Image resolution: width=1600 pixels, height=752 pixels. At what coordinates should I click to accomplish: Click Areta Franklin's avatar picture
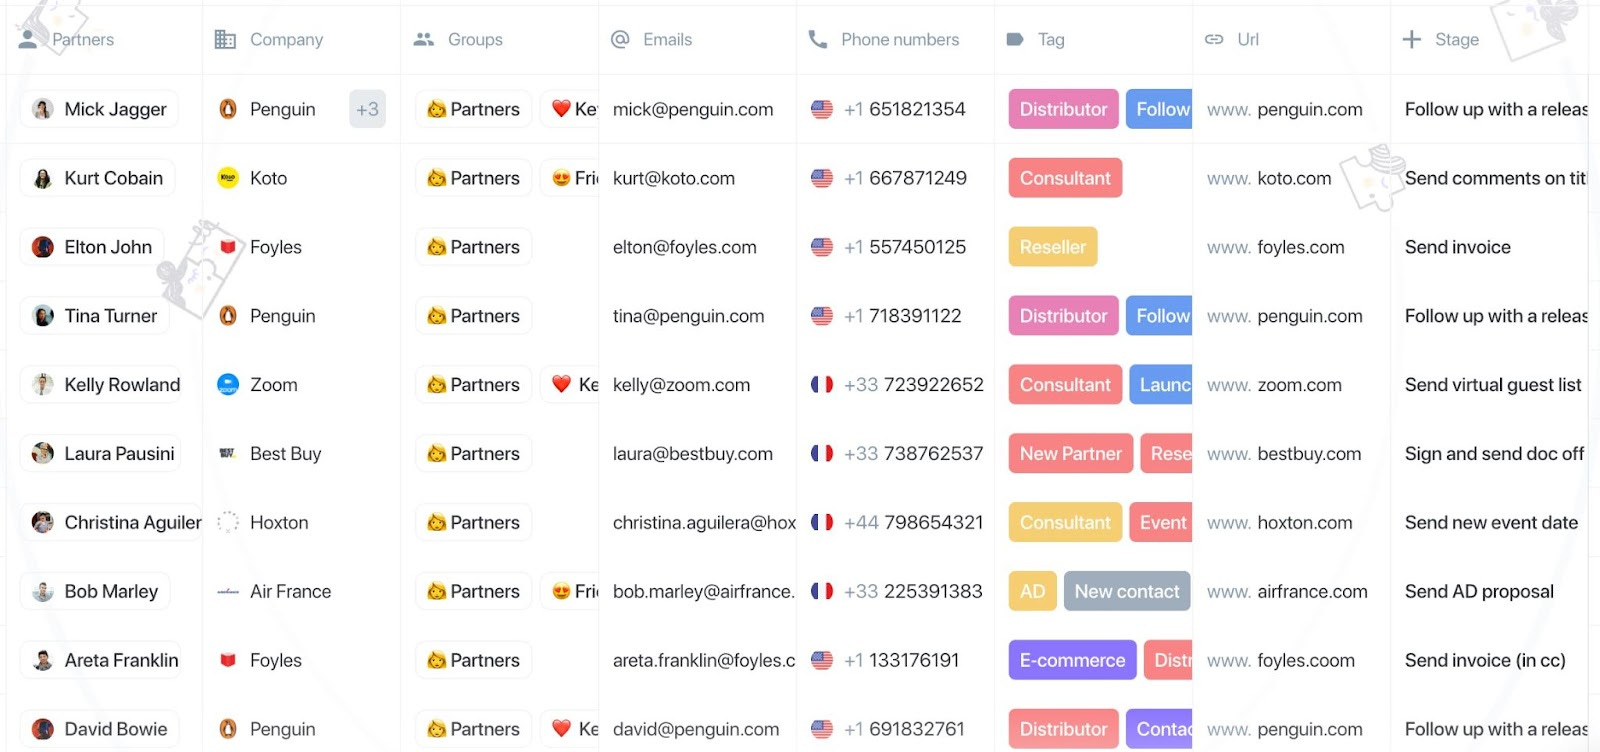[43, 660]
